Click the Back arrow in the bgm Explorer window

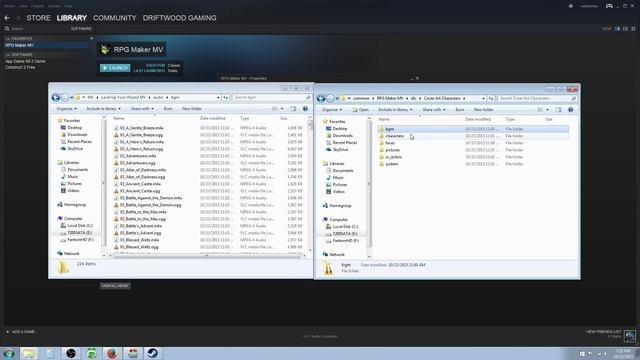coord(56,98)
